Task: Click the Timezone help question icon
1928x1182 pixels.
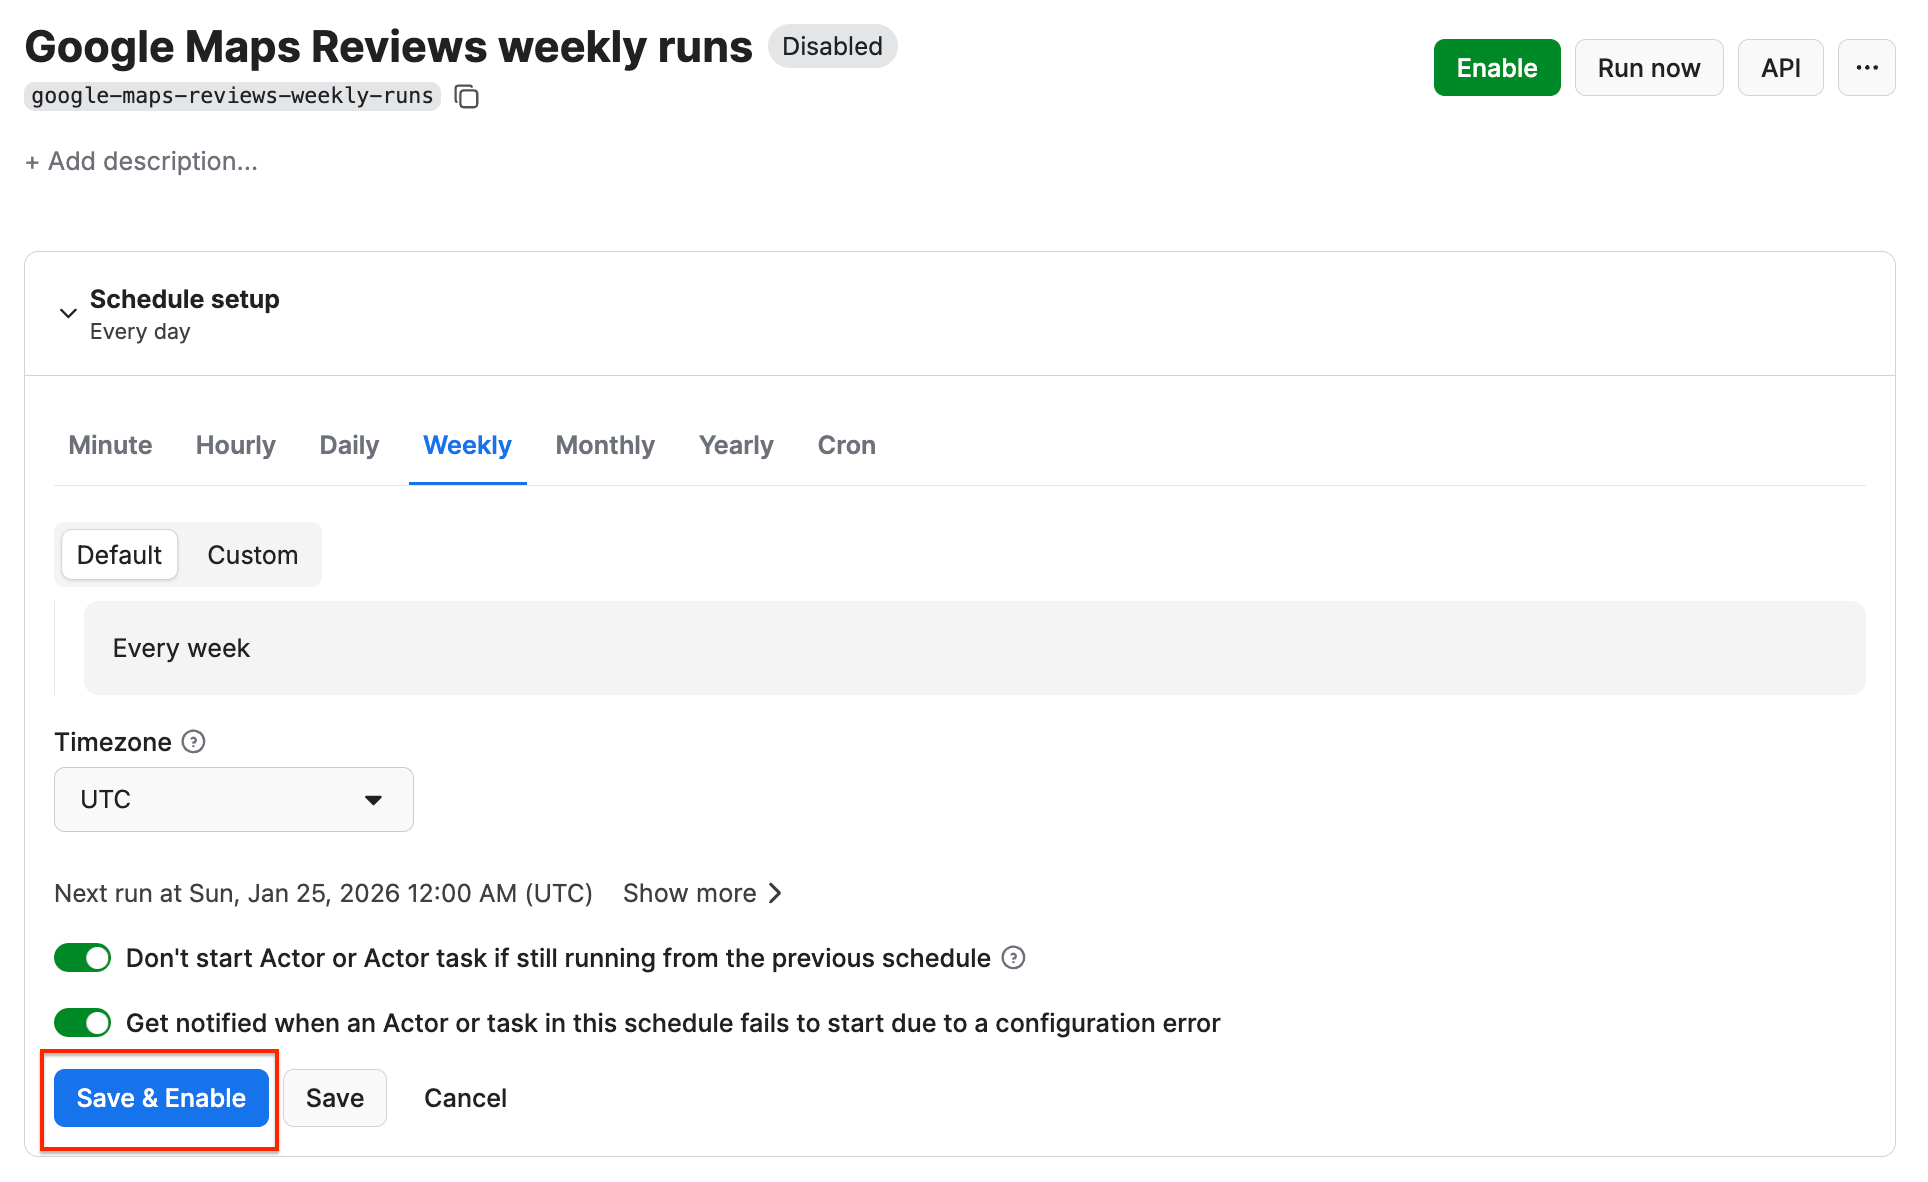Action: click(193, 741)
